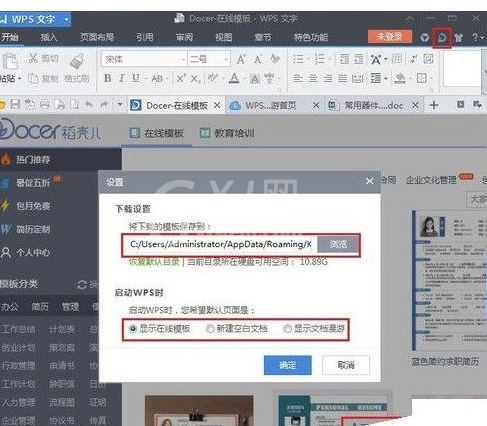Click the 浏览 browse button
Viewport: 487px width, 426px height.
pos(338,244)
